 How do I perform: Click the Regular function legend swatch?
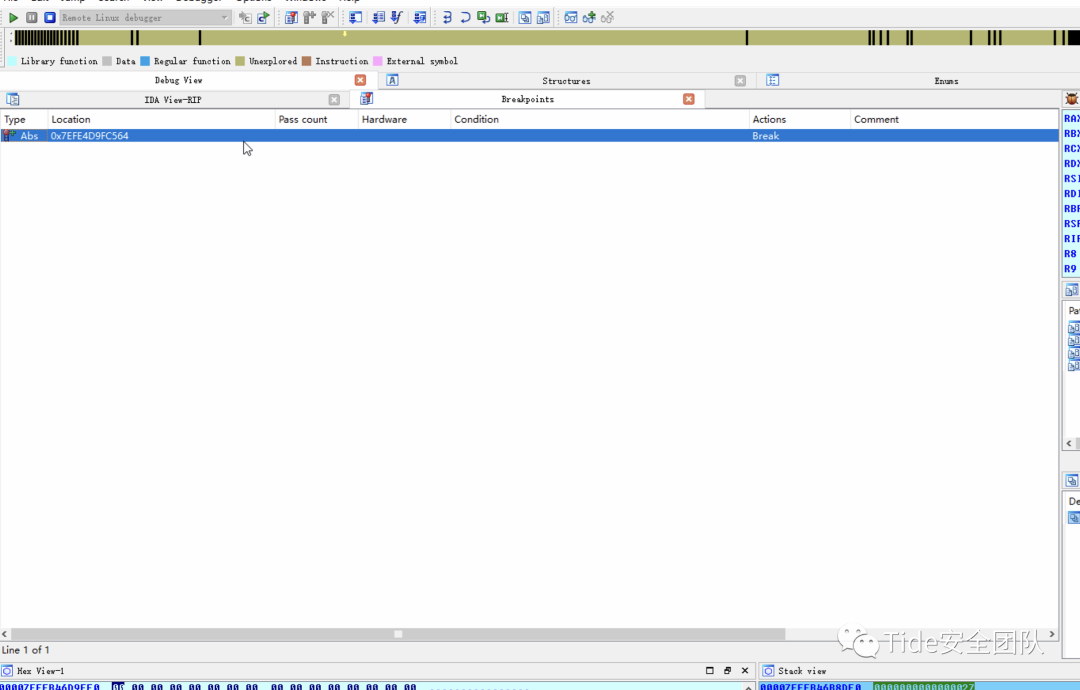pyautogui.click(x=145, y=61)
